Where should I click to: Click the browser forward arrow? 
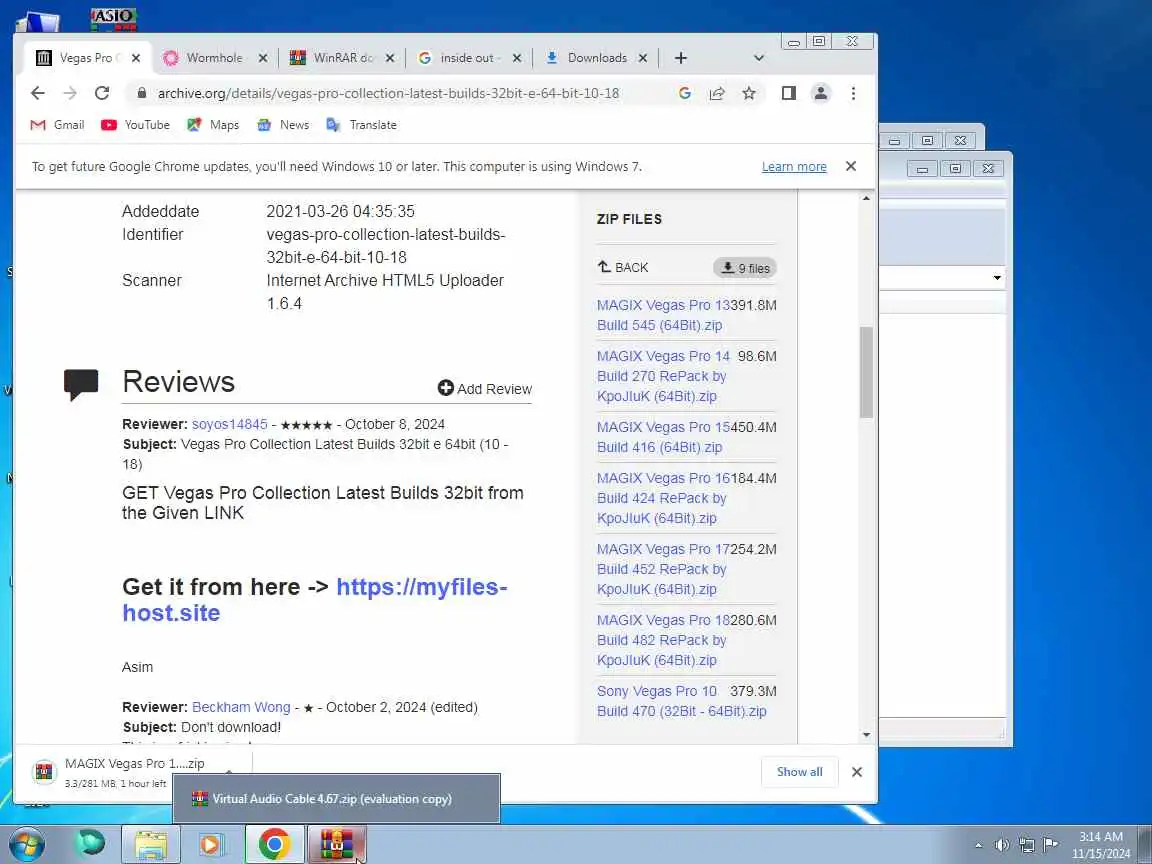(70, 93)
